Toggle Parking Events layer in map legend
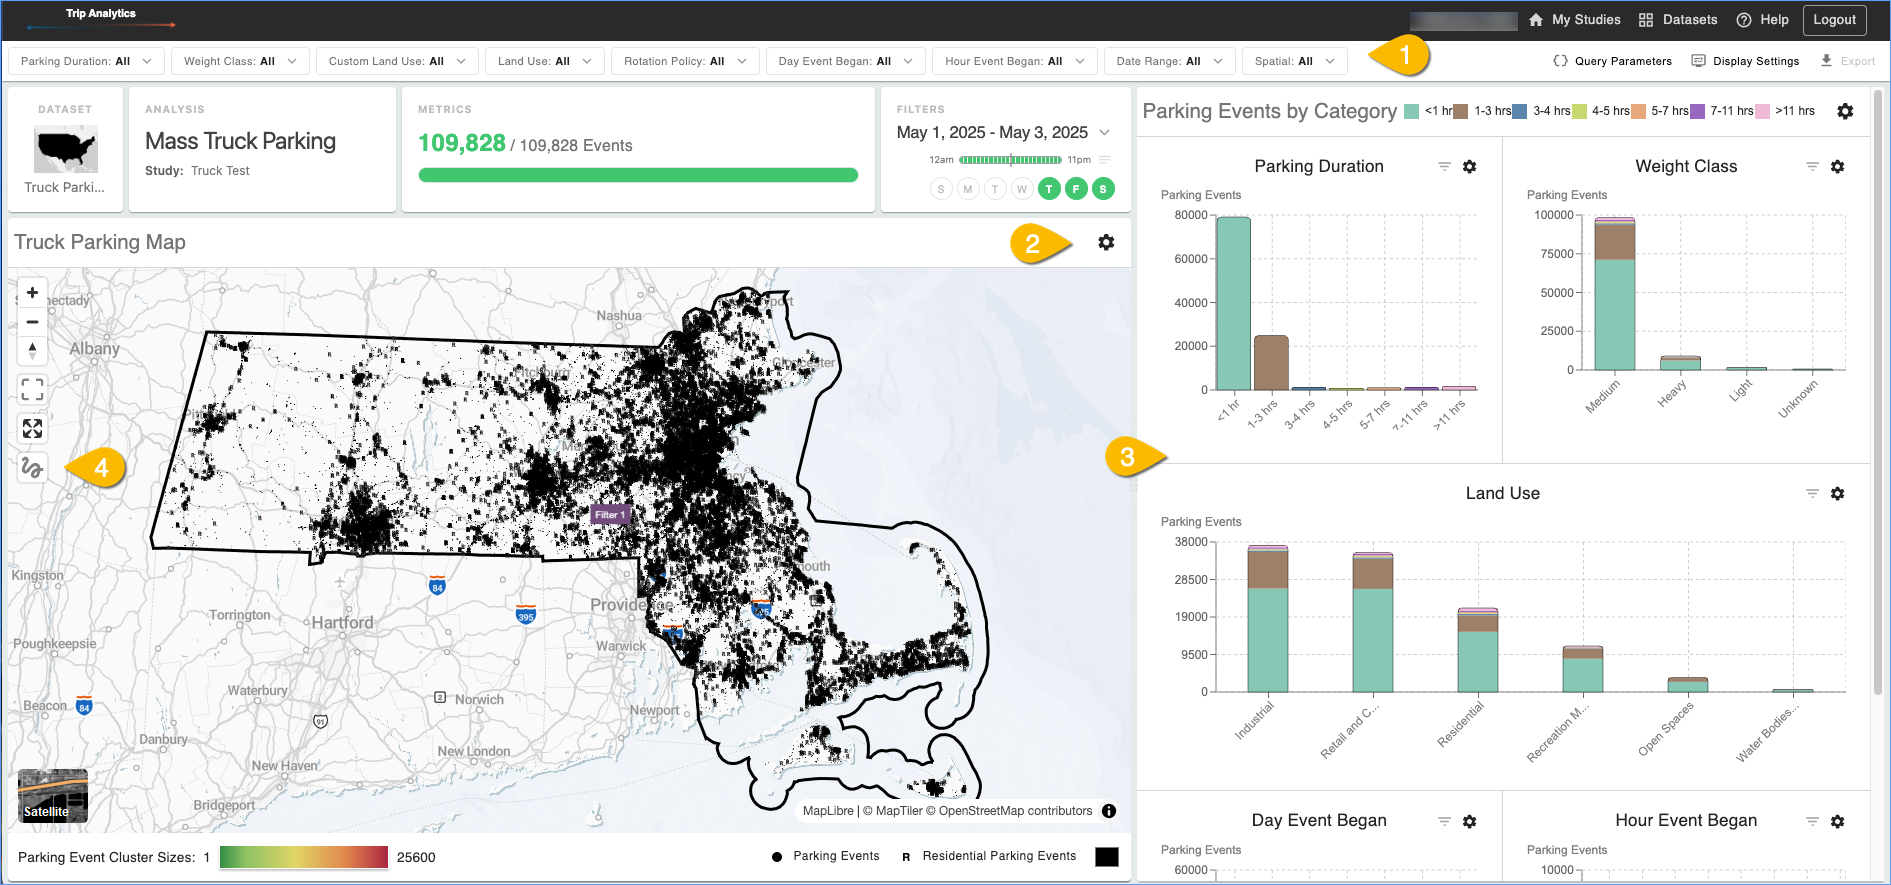The width and height of the screenshot is (1891, 885). [826, 856]
